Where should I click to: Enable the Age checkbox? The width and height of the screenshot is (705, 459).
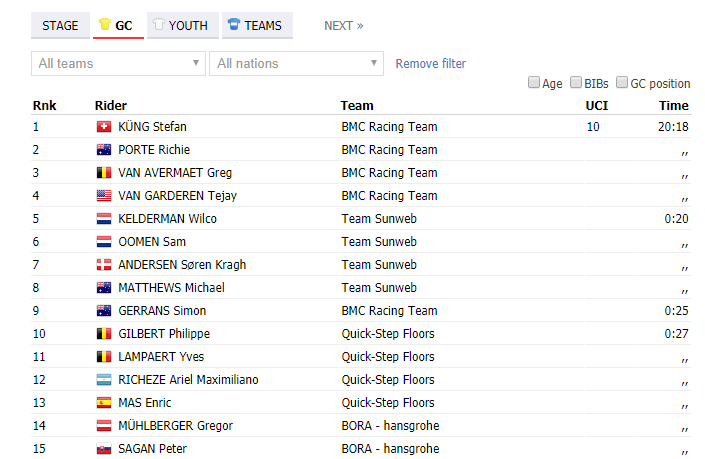[x=534, y=82]
